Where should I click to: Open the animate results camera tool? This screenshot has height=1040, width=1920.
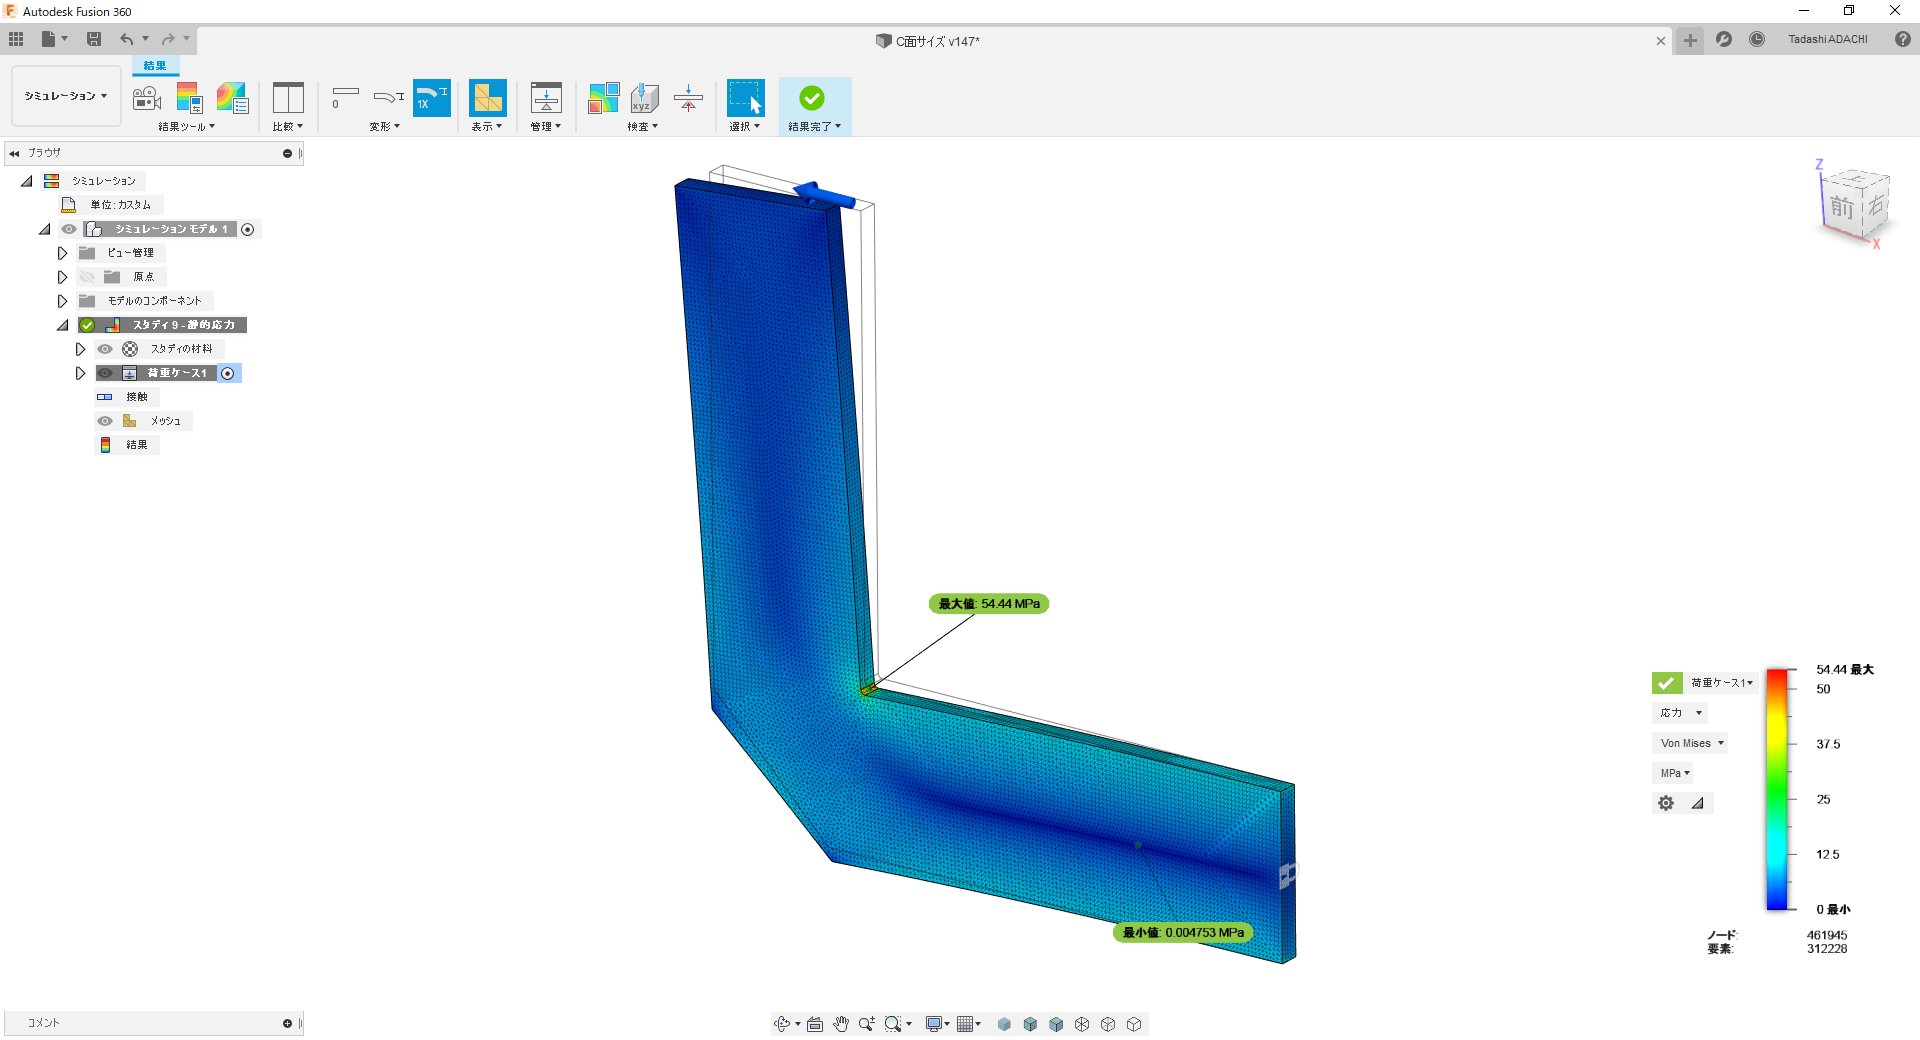coord(146,98)
